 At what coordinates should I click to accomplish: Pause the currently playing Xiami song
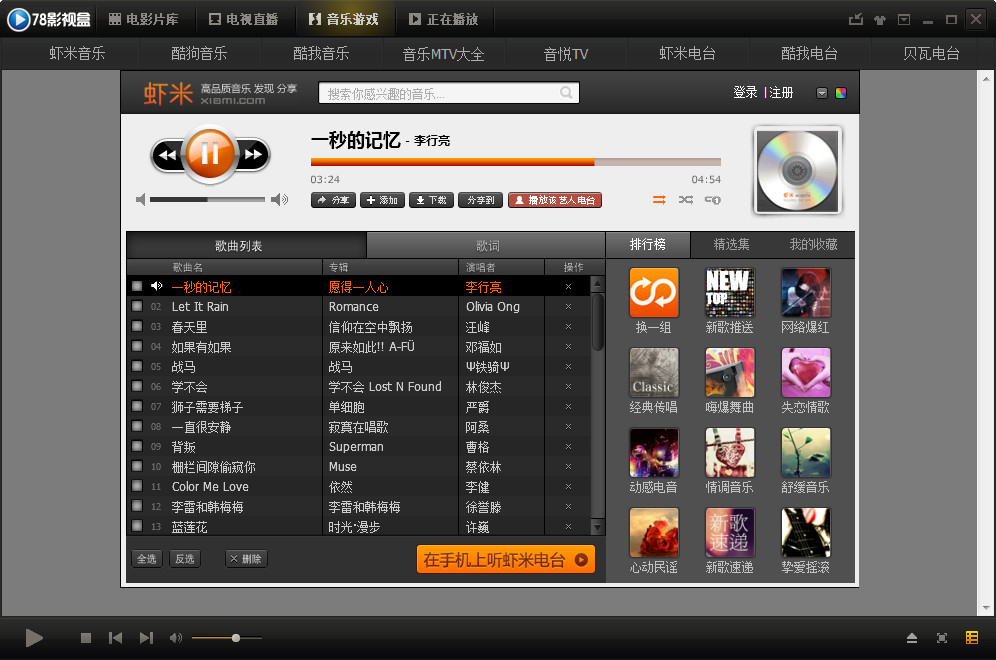(210, 153)
